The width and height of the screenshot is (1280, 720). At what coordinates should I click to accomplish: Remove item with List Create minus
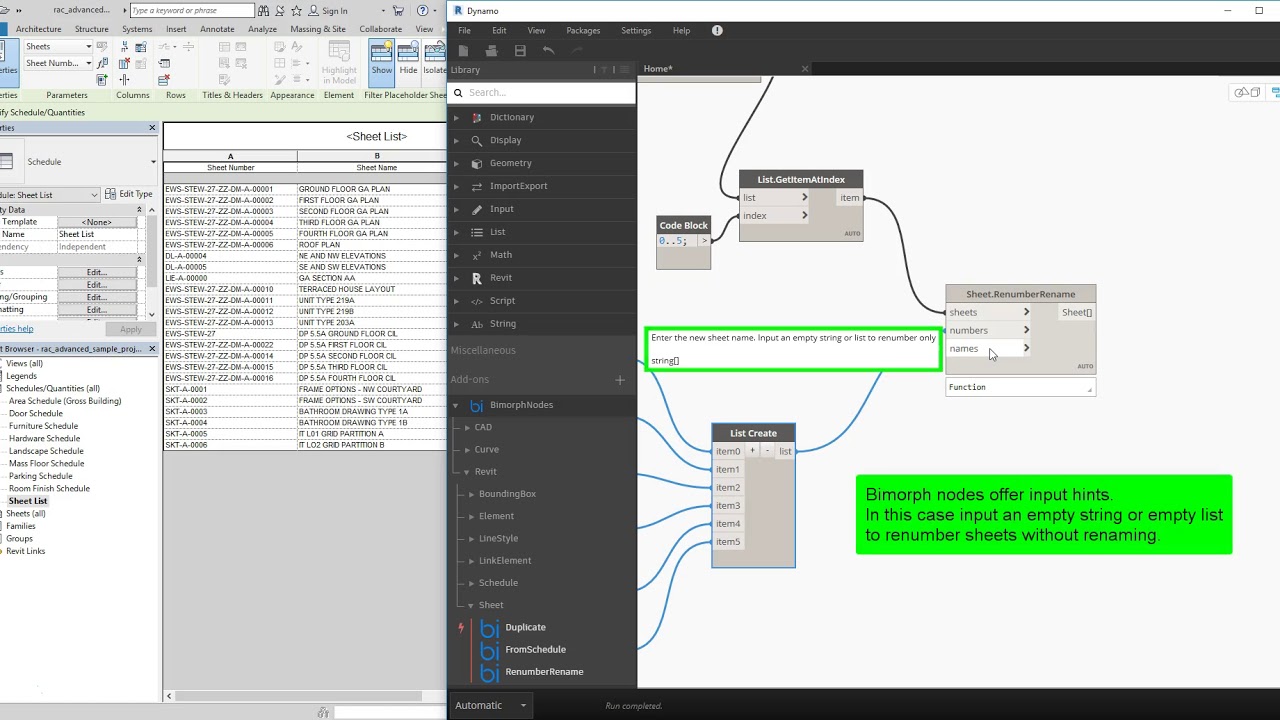point(768,451)
